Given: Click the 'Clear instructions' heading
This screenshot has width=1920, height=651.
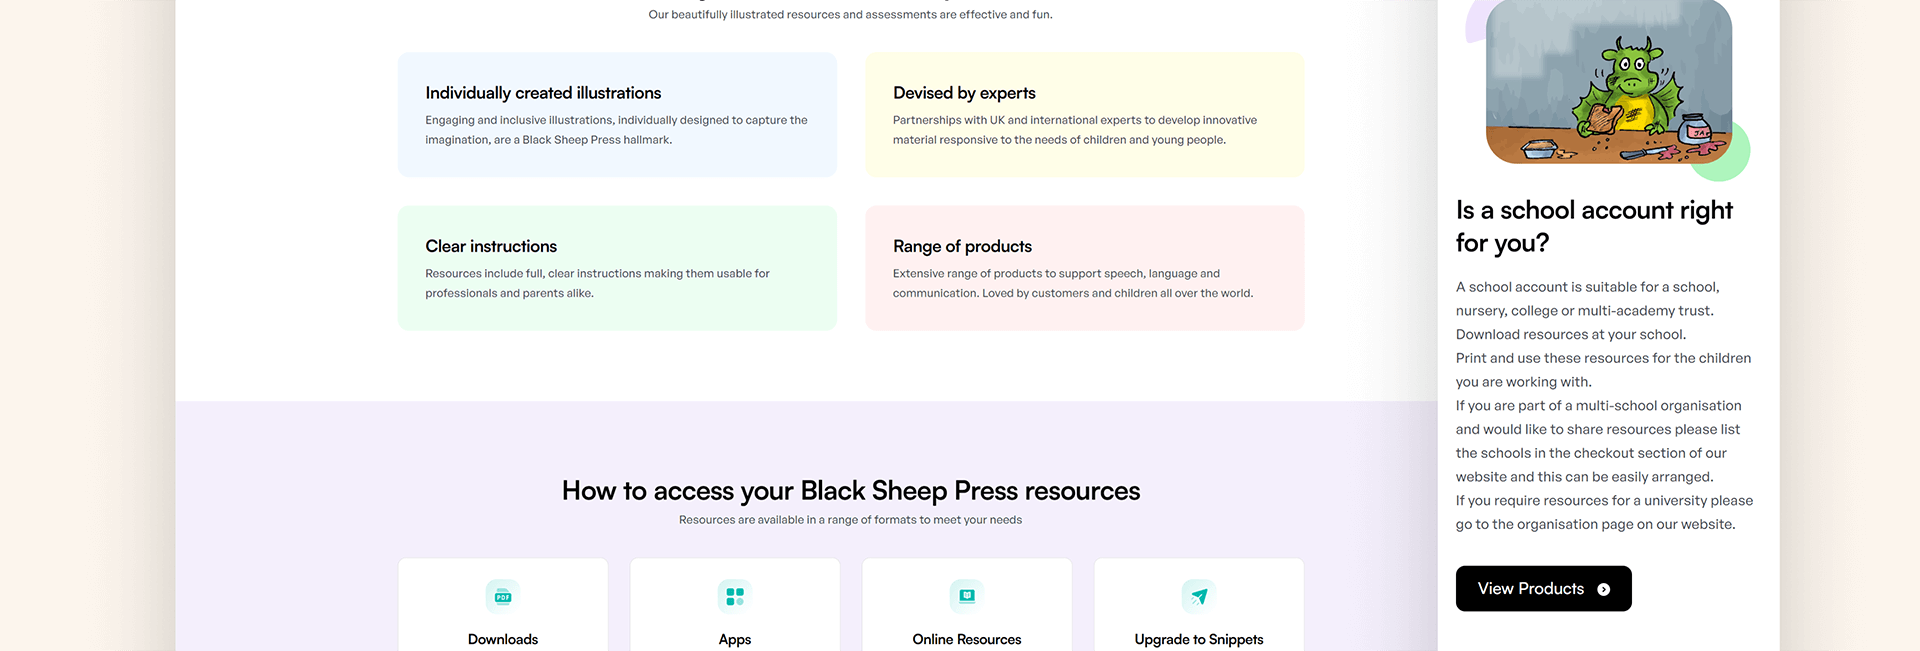Looking at the screenshot, I should coord(491,246).
